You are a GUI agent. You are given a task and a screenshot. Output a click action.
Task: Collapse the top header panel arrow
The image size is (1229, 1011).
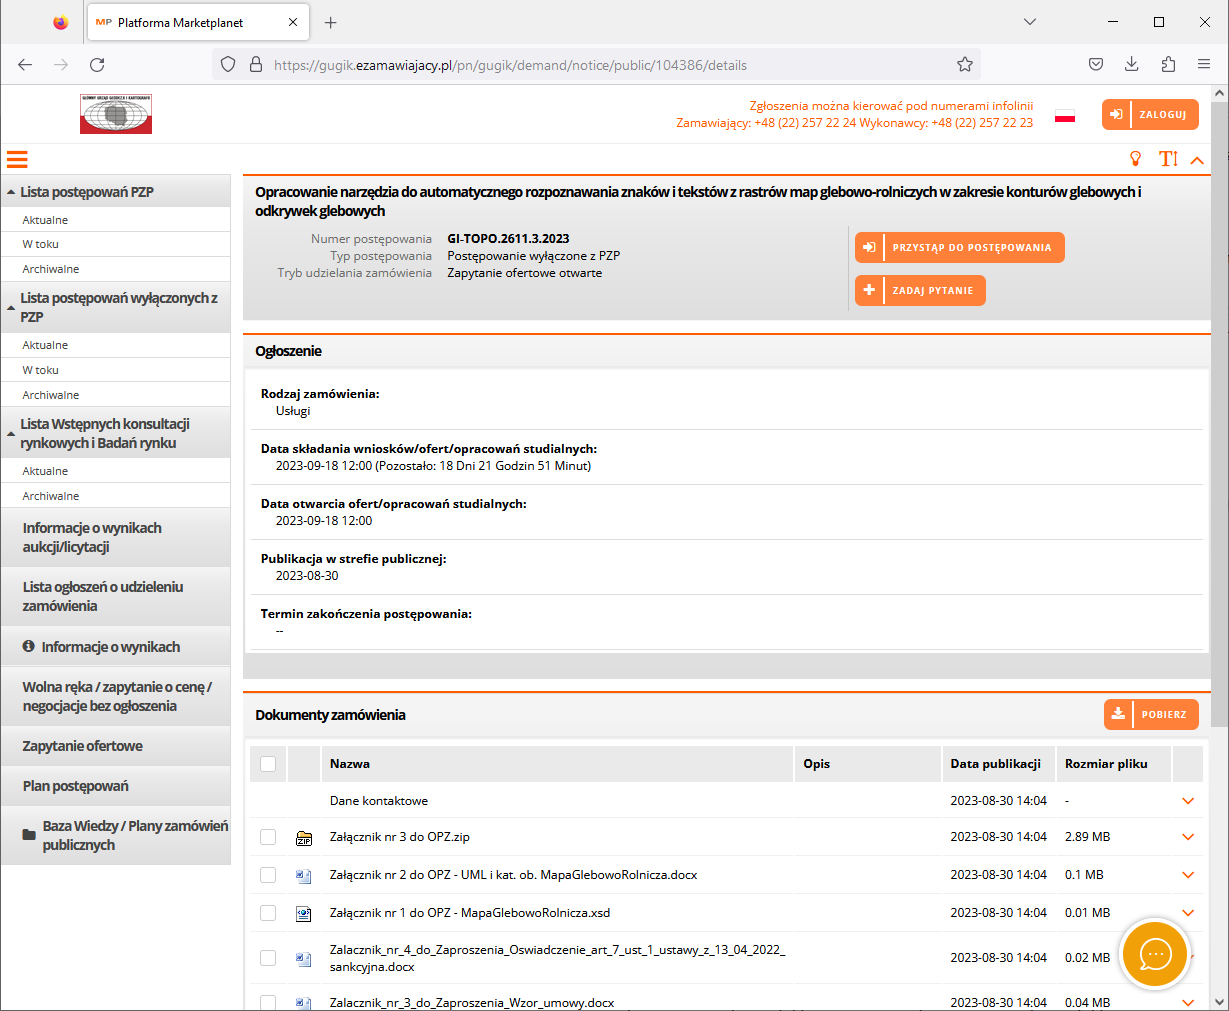click(1197, 160)
